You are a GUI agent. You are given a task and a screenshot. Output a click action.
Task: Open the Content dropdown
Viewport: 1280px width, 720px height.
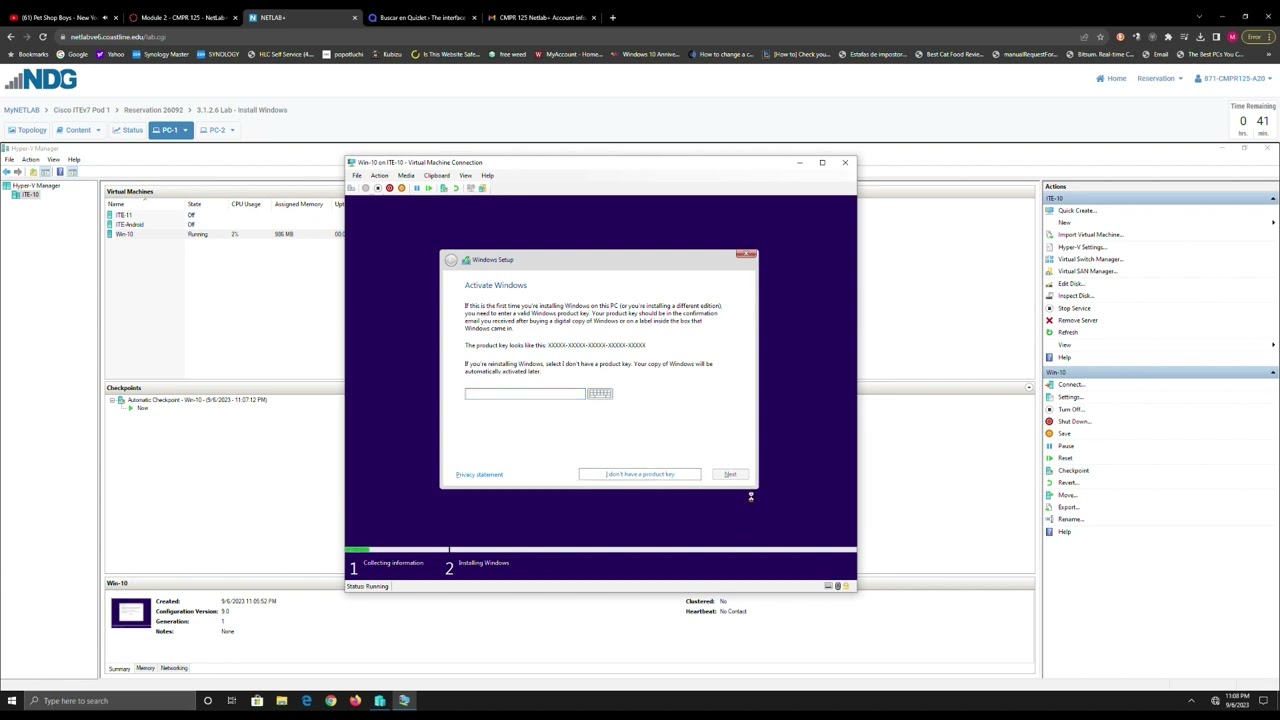pyautogui.click(x=79, y=130)
